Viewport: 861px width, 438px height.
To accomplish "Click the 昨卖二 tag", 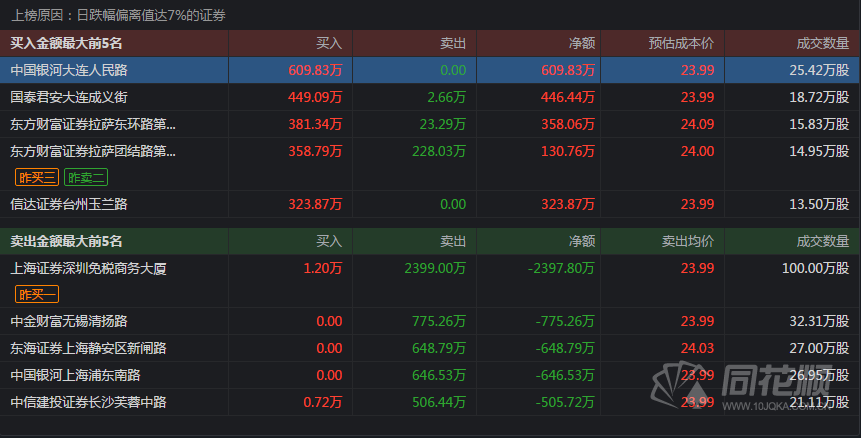I will pos(86,177).
